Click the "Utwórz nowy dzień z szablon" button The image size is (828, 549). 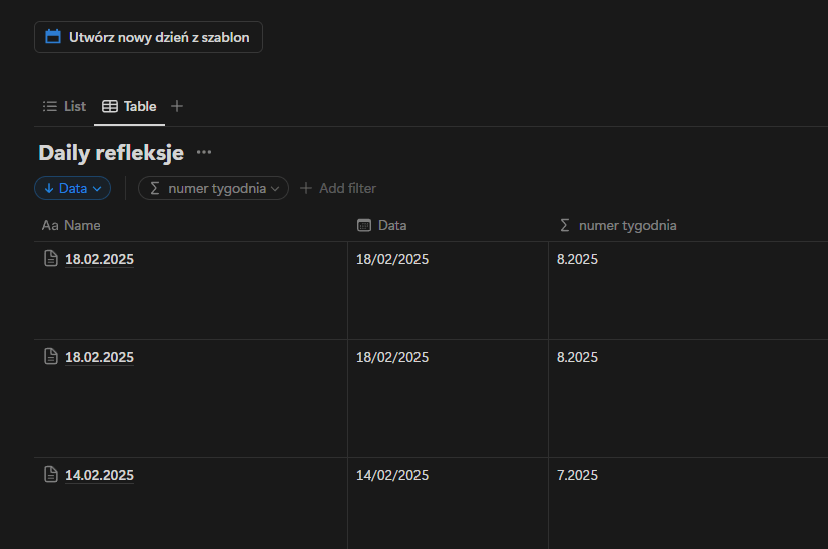pyautogui.click(x=148, y=37)
